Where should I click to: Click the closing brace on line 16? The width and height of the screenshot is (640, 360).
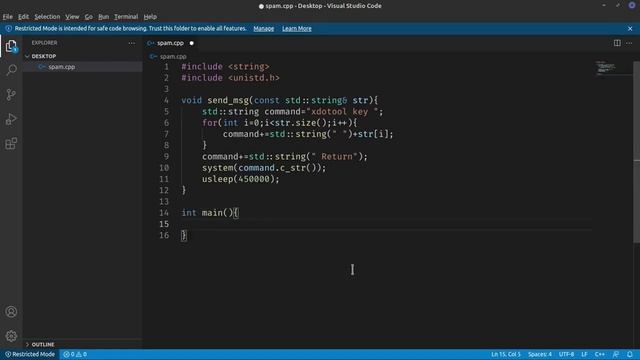click(x=184, y=235)
